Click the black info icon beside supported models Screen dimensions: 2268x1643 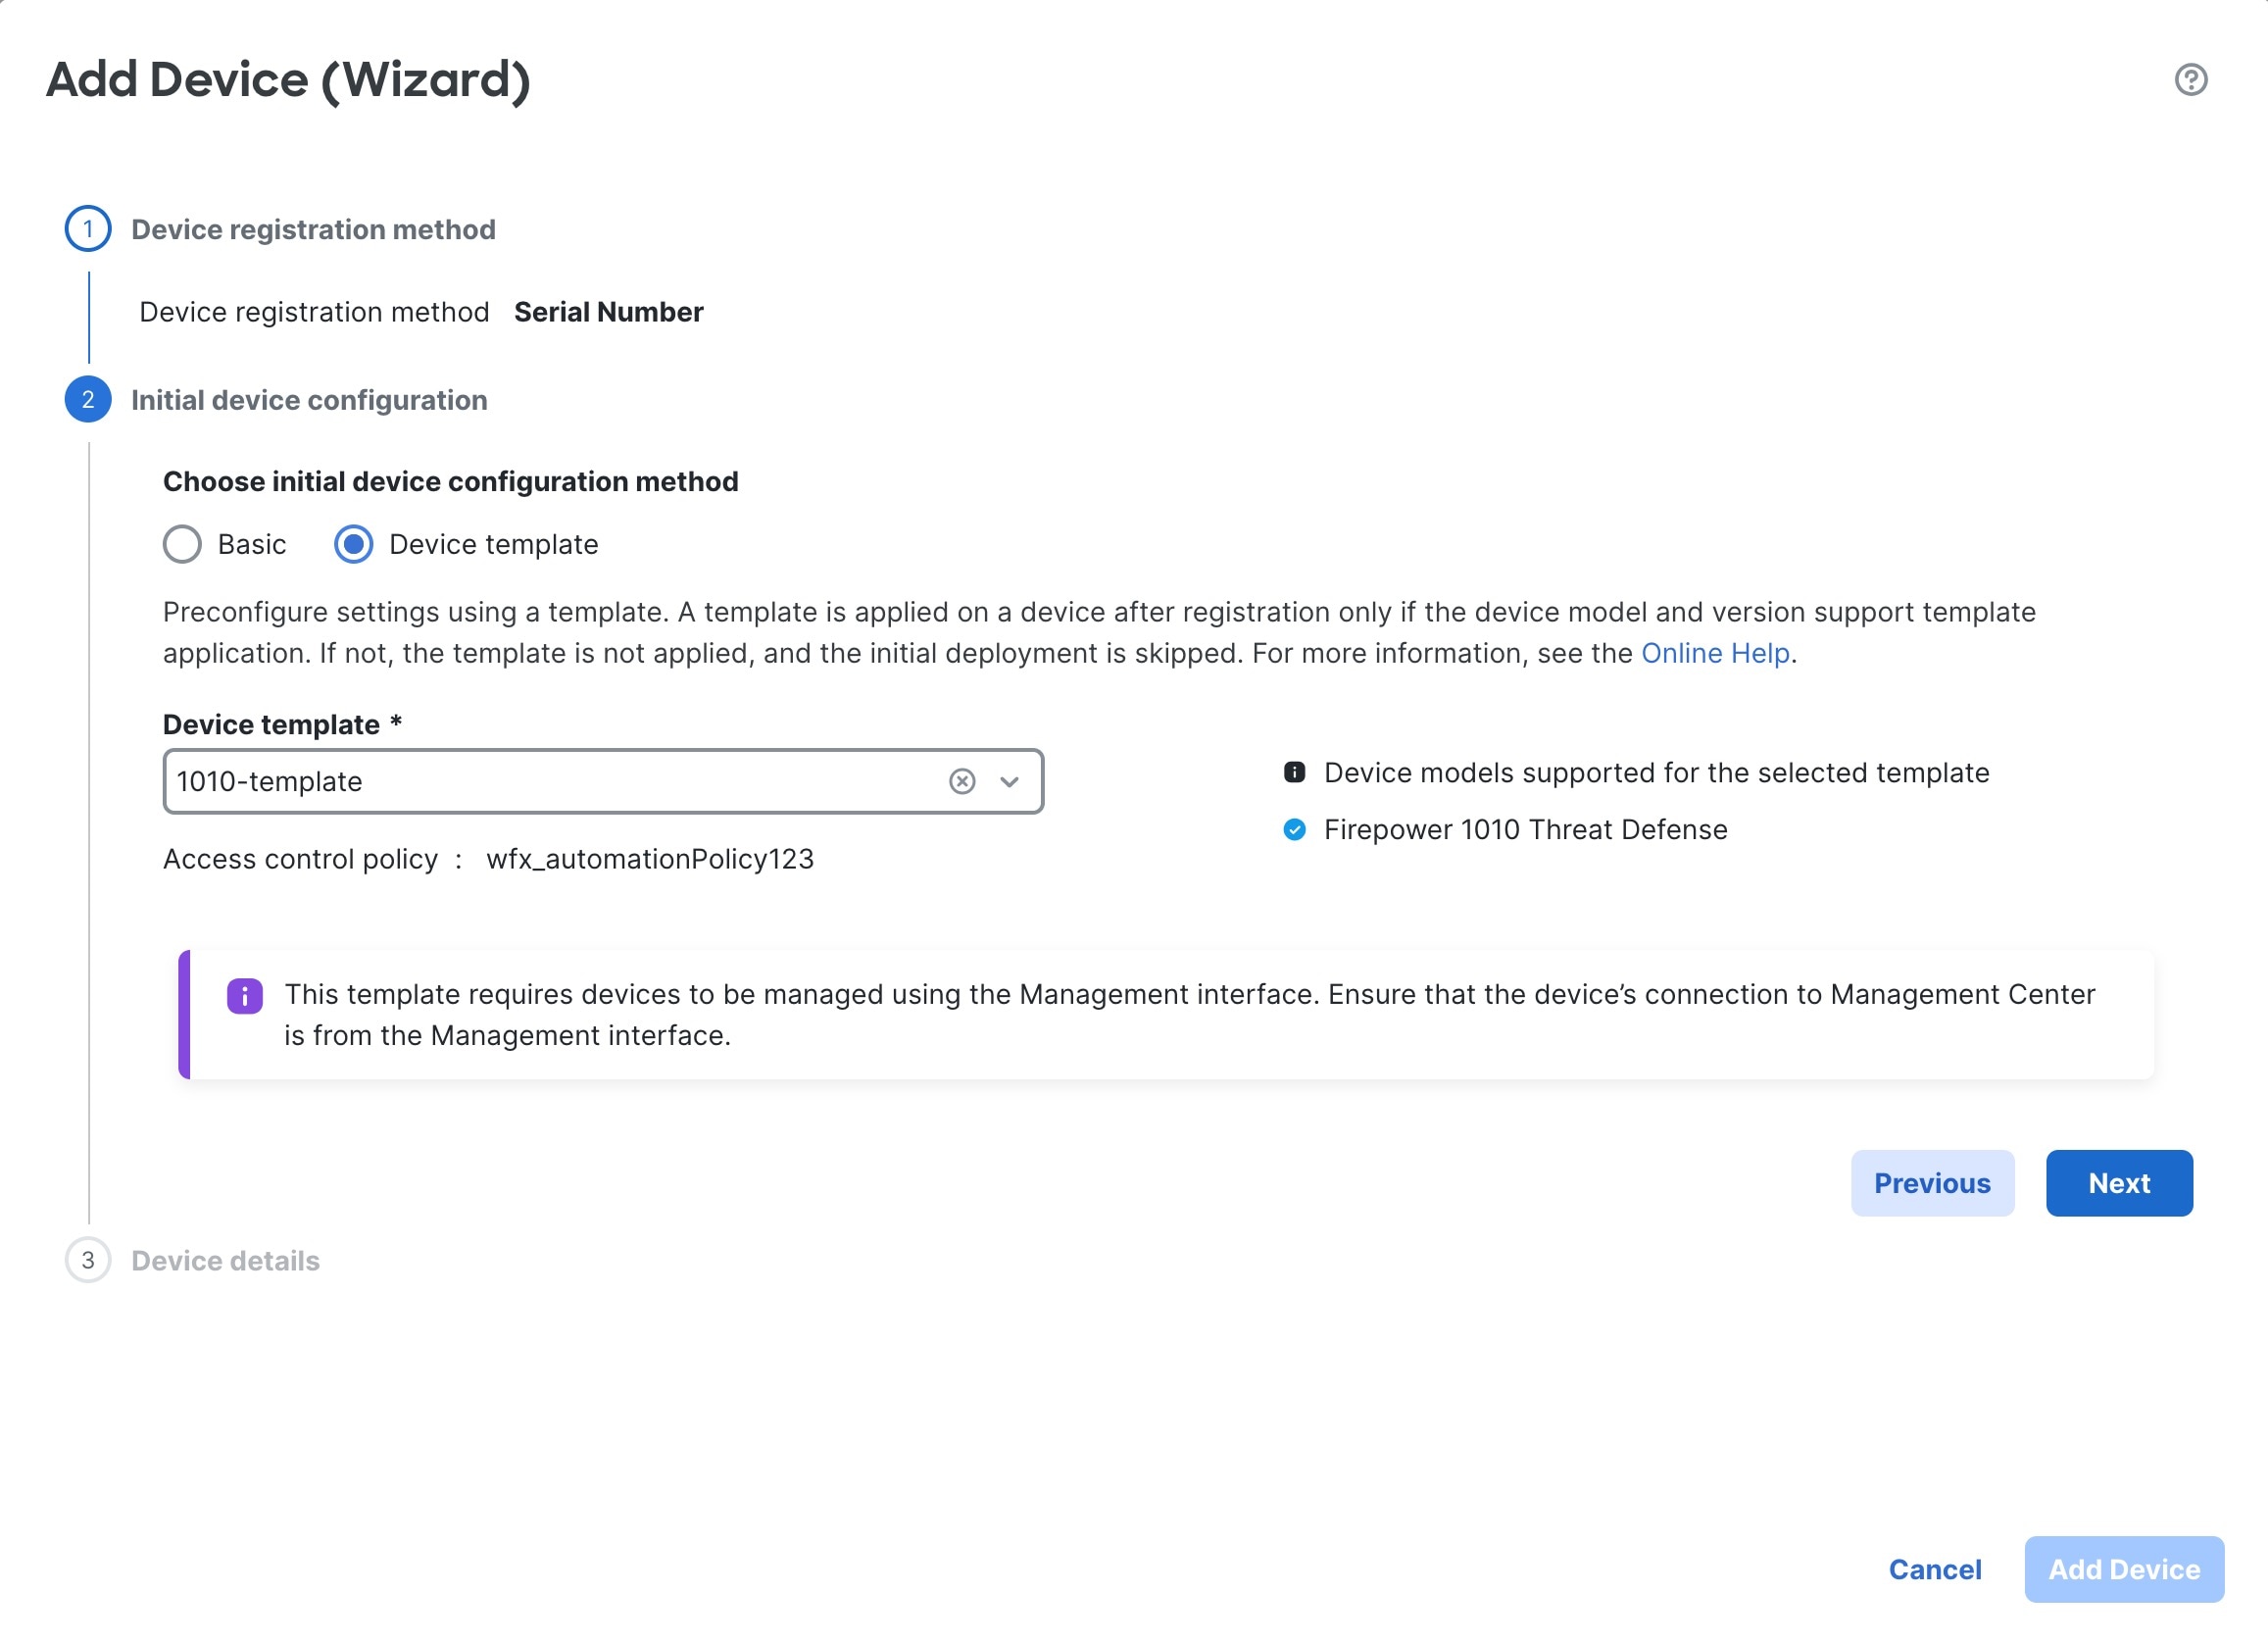(x=1294, y=773)
